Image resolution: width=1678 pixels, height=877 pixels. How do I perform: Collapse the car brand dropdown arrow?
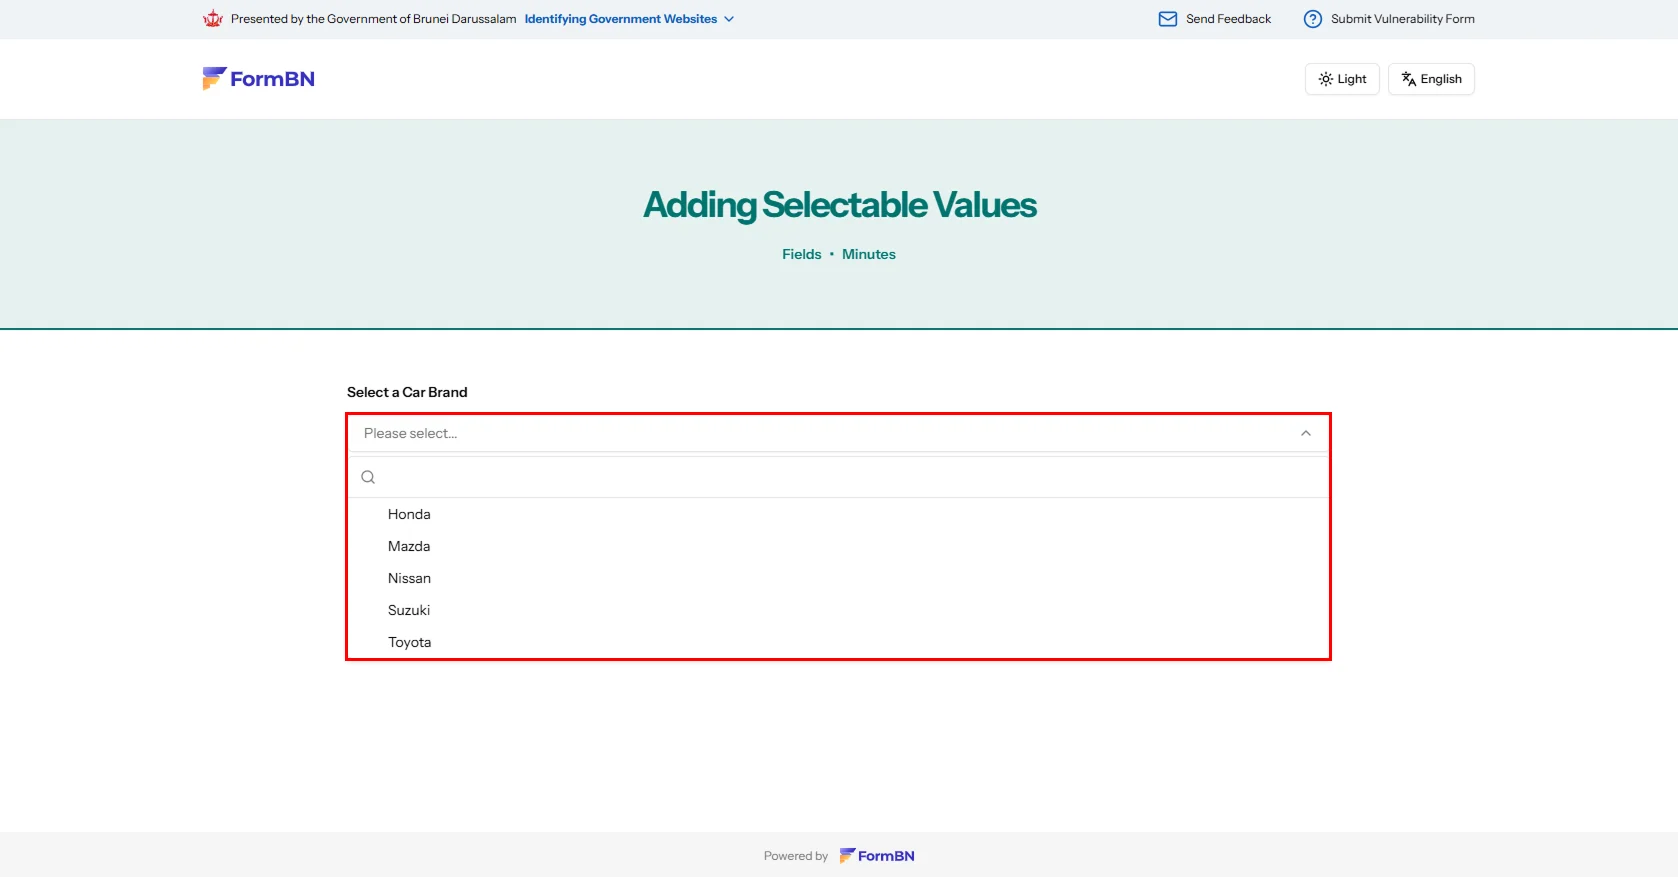tap(1305, 433)
